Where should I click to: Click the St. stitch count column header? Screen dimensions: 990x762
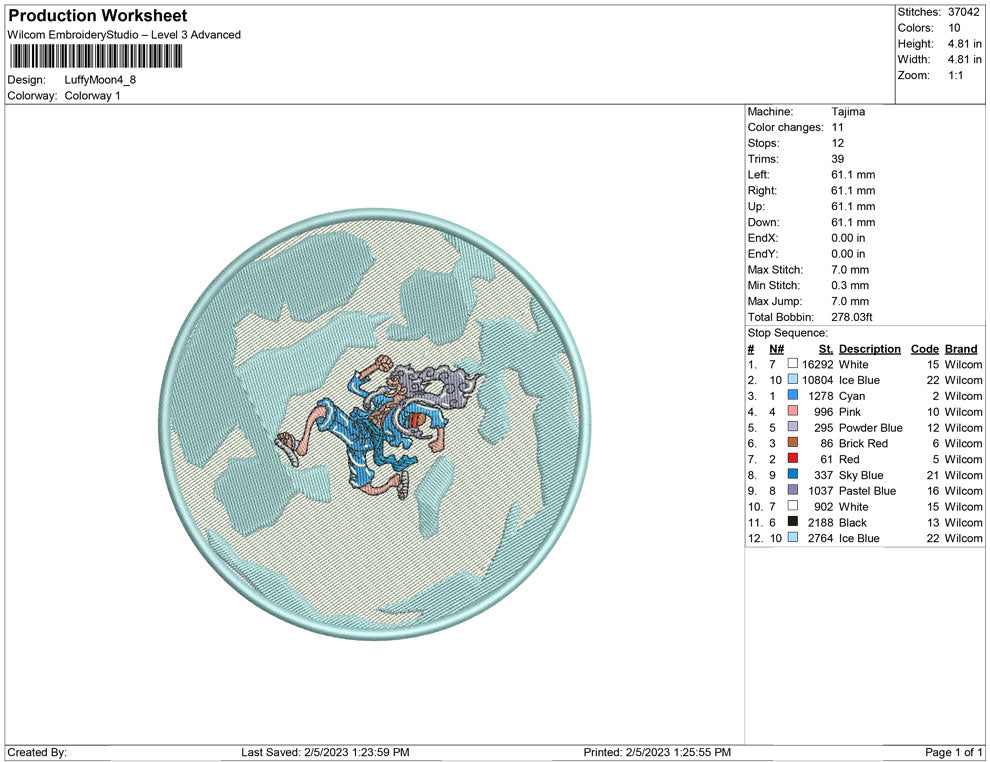(x=825, y=349)
